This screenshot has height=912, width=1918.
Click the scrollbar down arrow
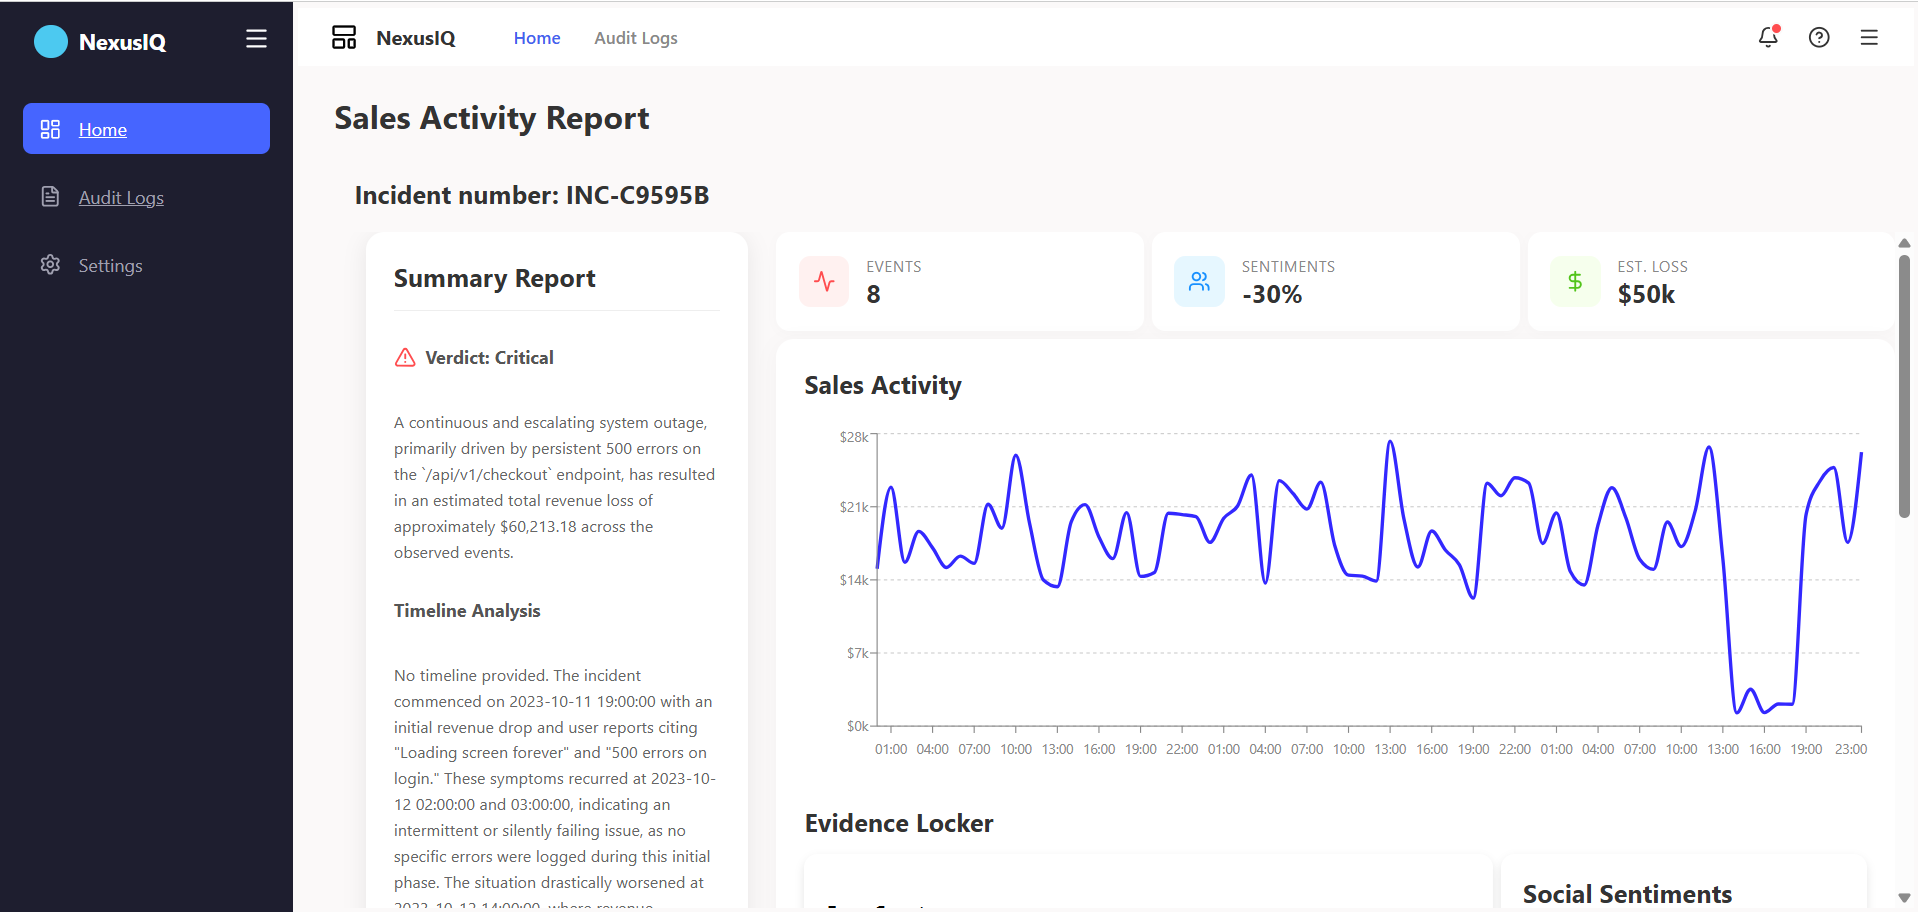click(x=1904, y=898)
